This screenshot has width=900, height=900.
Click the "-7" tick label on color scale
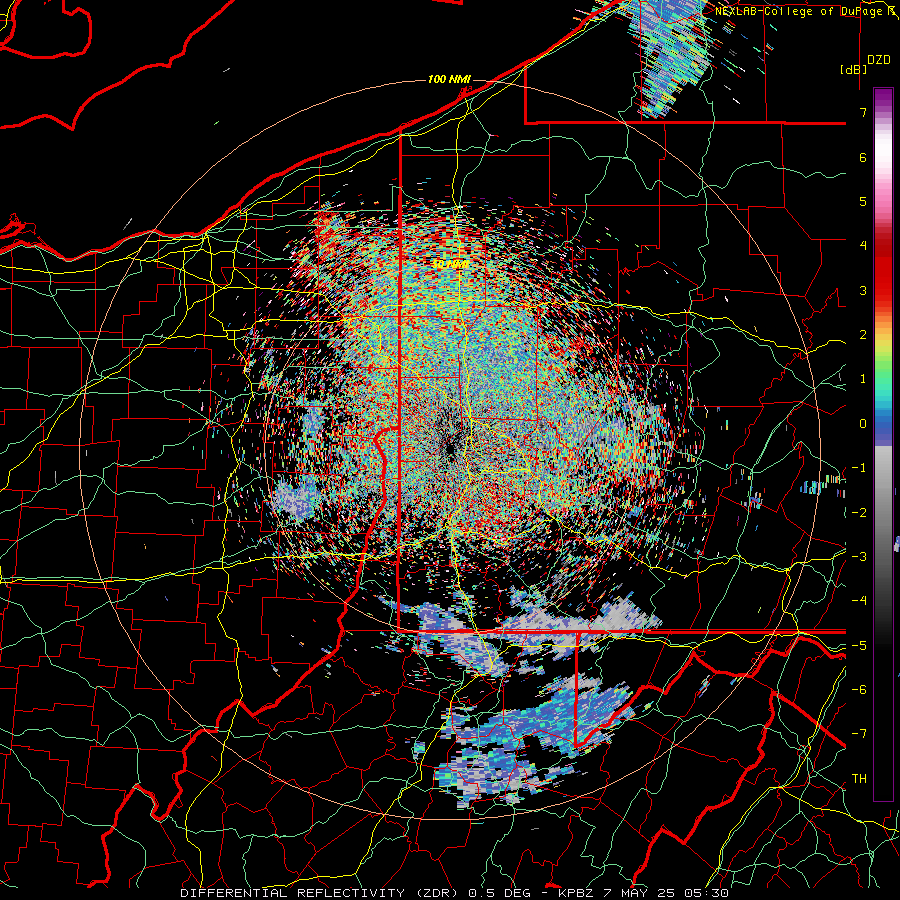[x=859, y=734]
